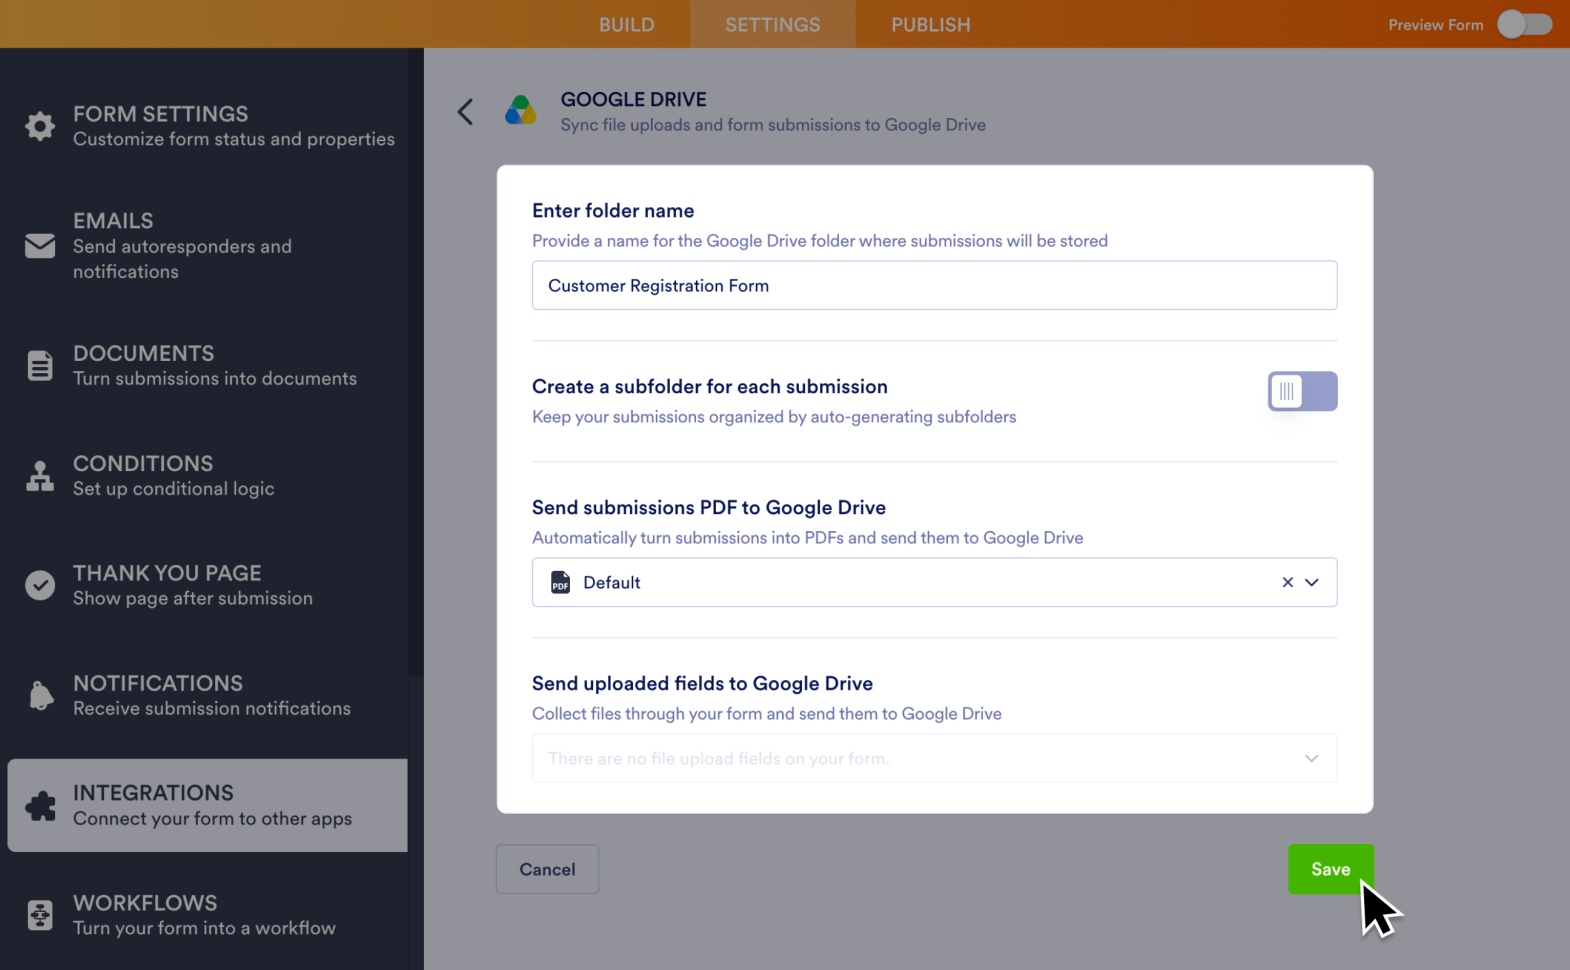Expand the submissions PDF dropdown arrow

click(1312, 582)
